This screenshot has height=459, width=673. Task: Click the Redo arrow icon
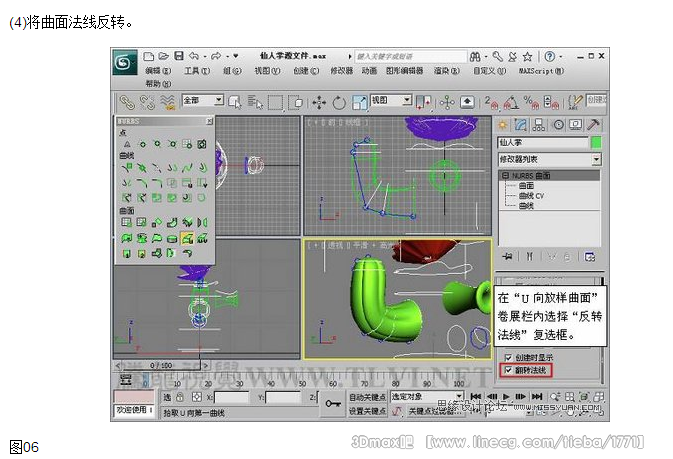[x=216, y=56]
